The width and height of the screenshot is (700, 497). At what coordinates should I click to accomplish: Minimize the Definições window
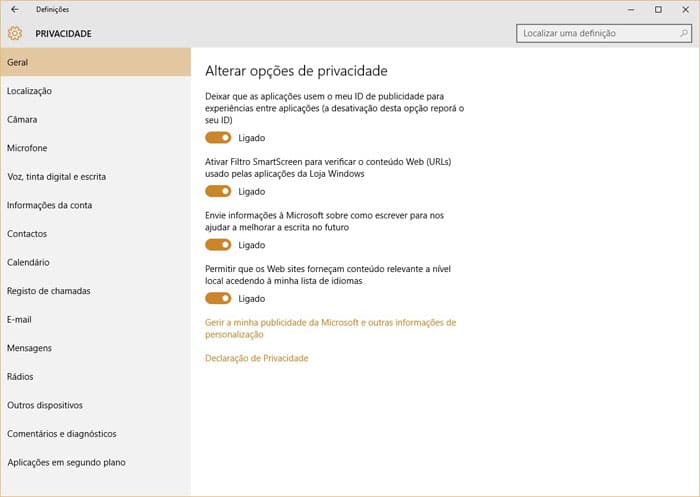click(631, 9)
